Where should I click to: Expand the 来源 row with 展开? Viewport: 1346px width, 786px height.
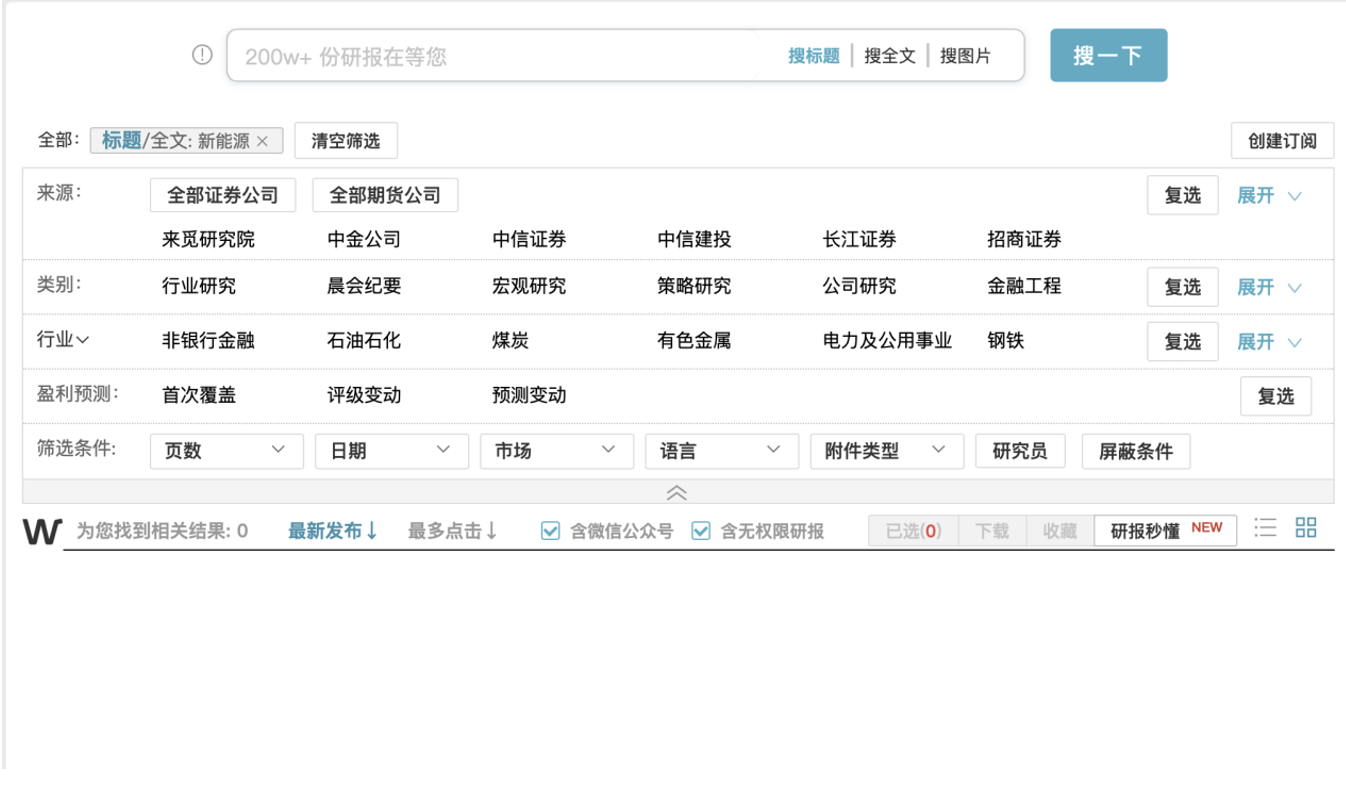click(x=1269, y=196)
